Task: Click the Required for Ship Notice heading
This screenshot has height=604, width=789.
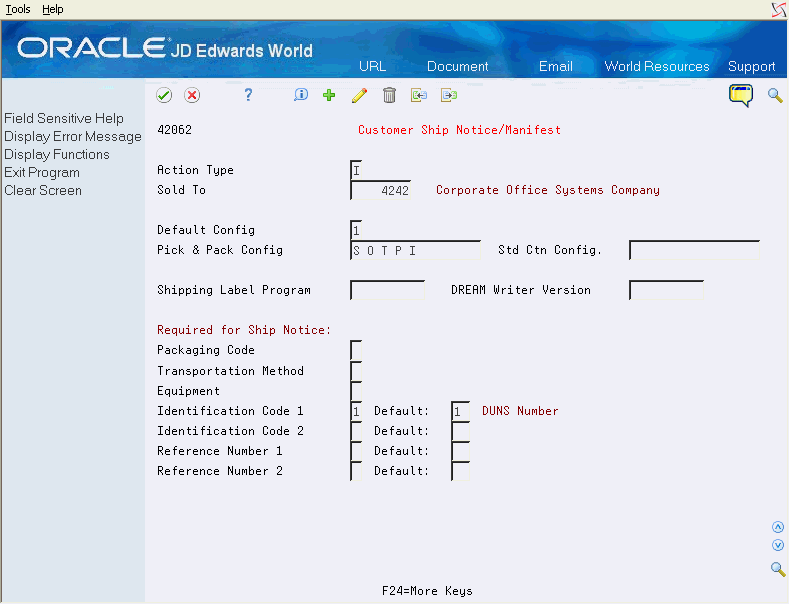Action: coord(244,330)
